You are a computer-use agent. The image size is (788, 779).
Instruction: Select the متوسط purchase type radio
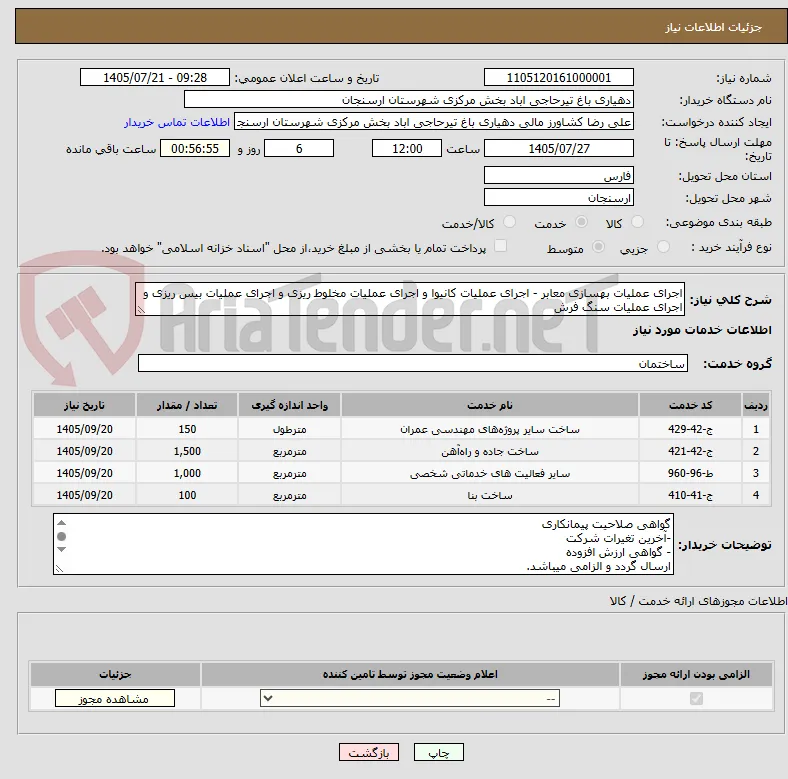coord(598,246)
